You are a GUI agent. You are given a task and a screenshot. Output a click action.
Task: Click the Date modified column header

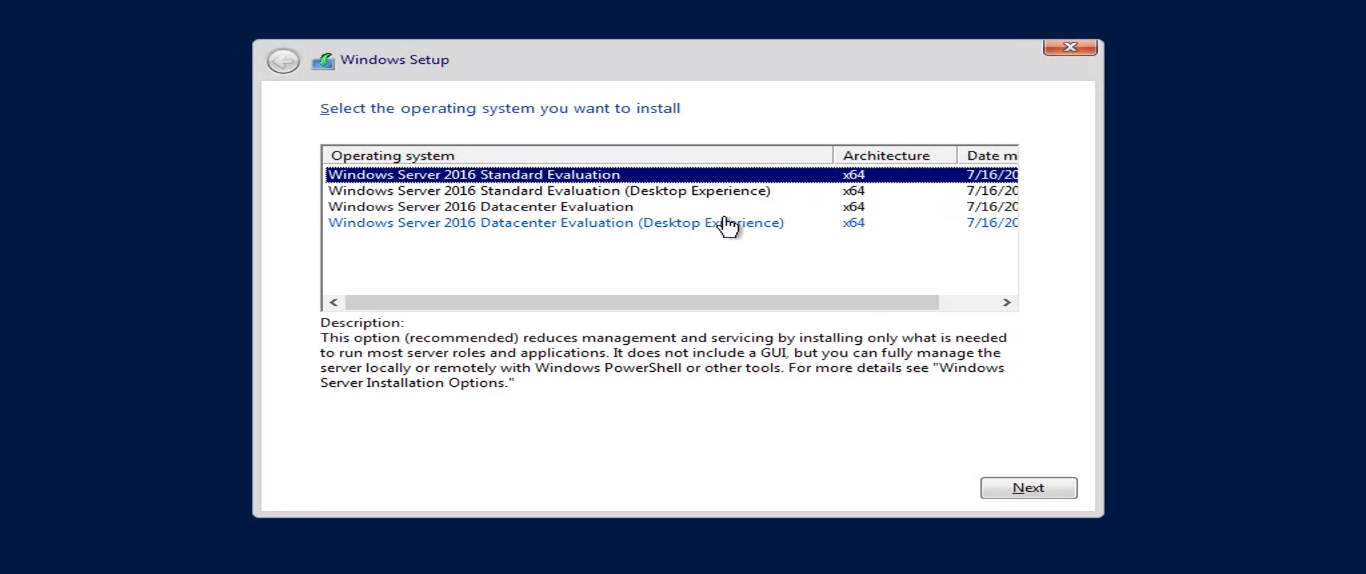988,156
